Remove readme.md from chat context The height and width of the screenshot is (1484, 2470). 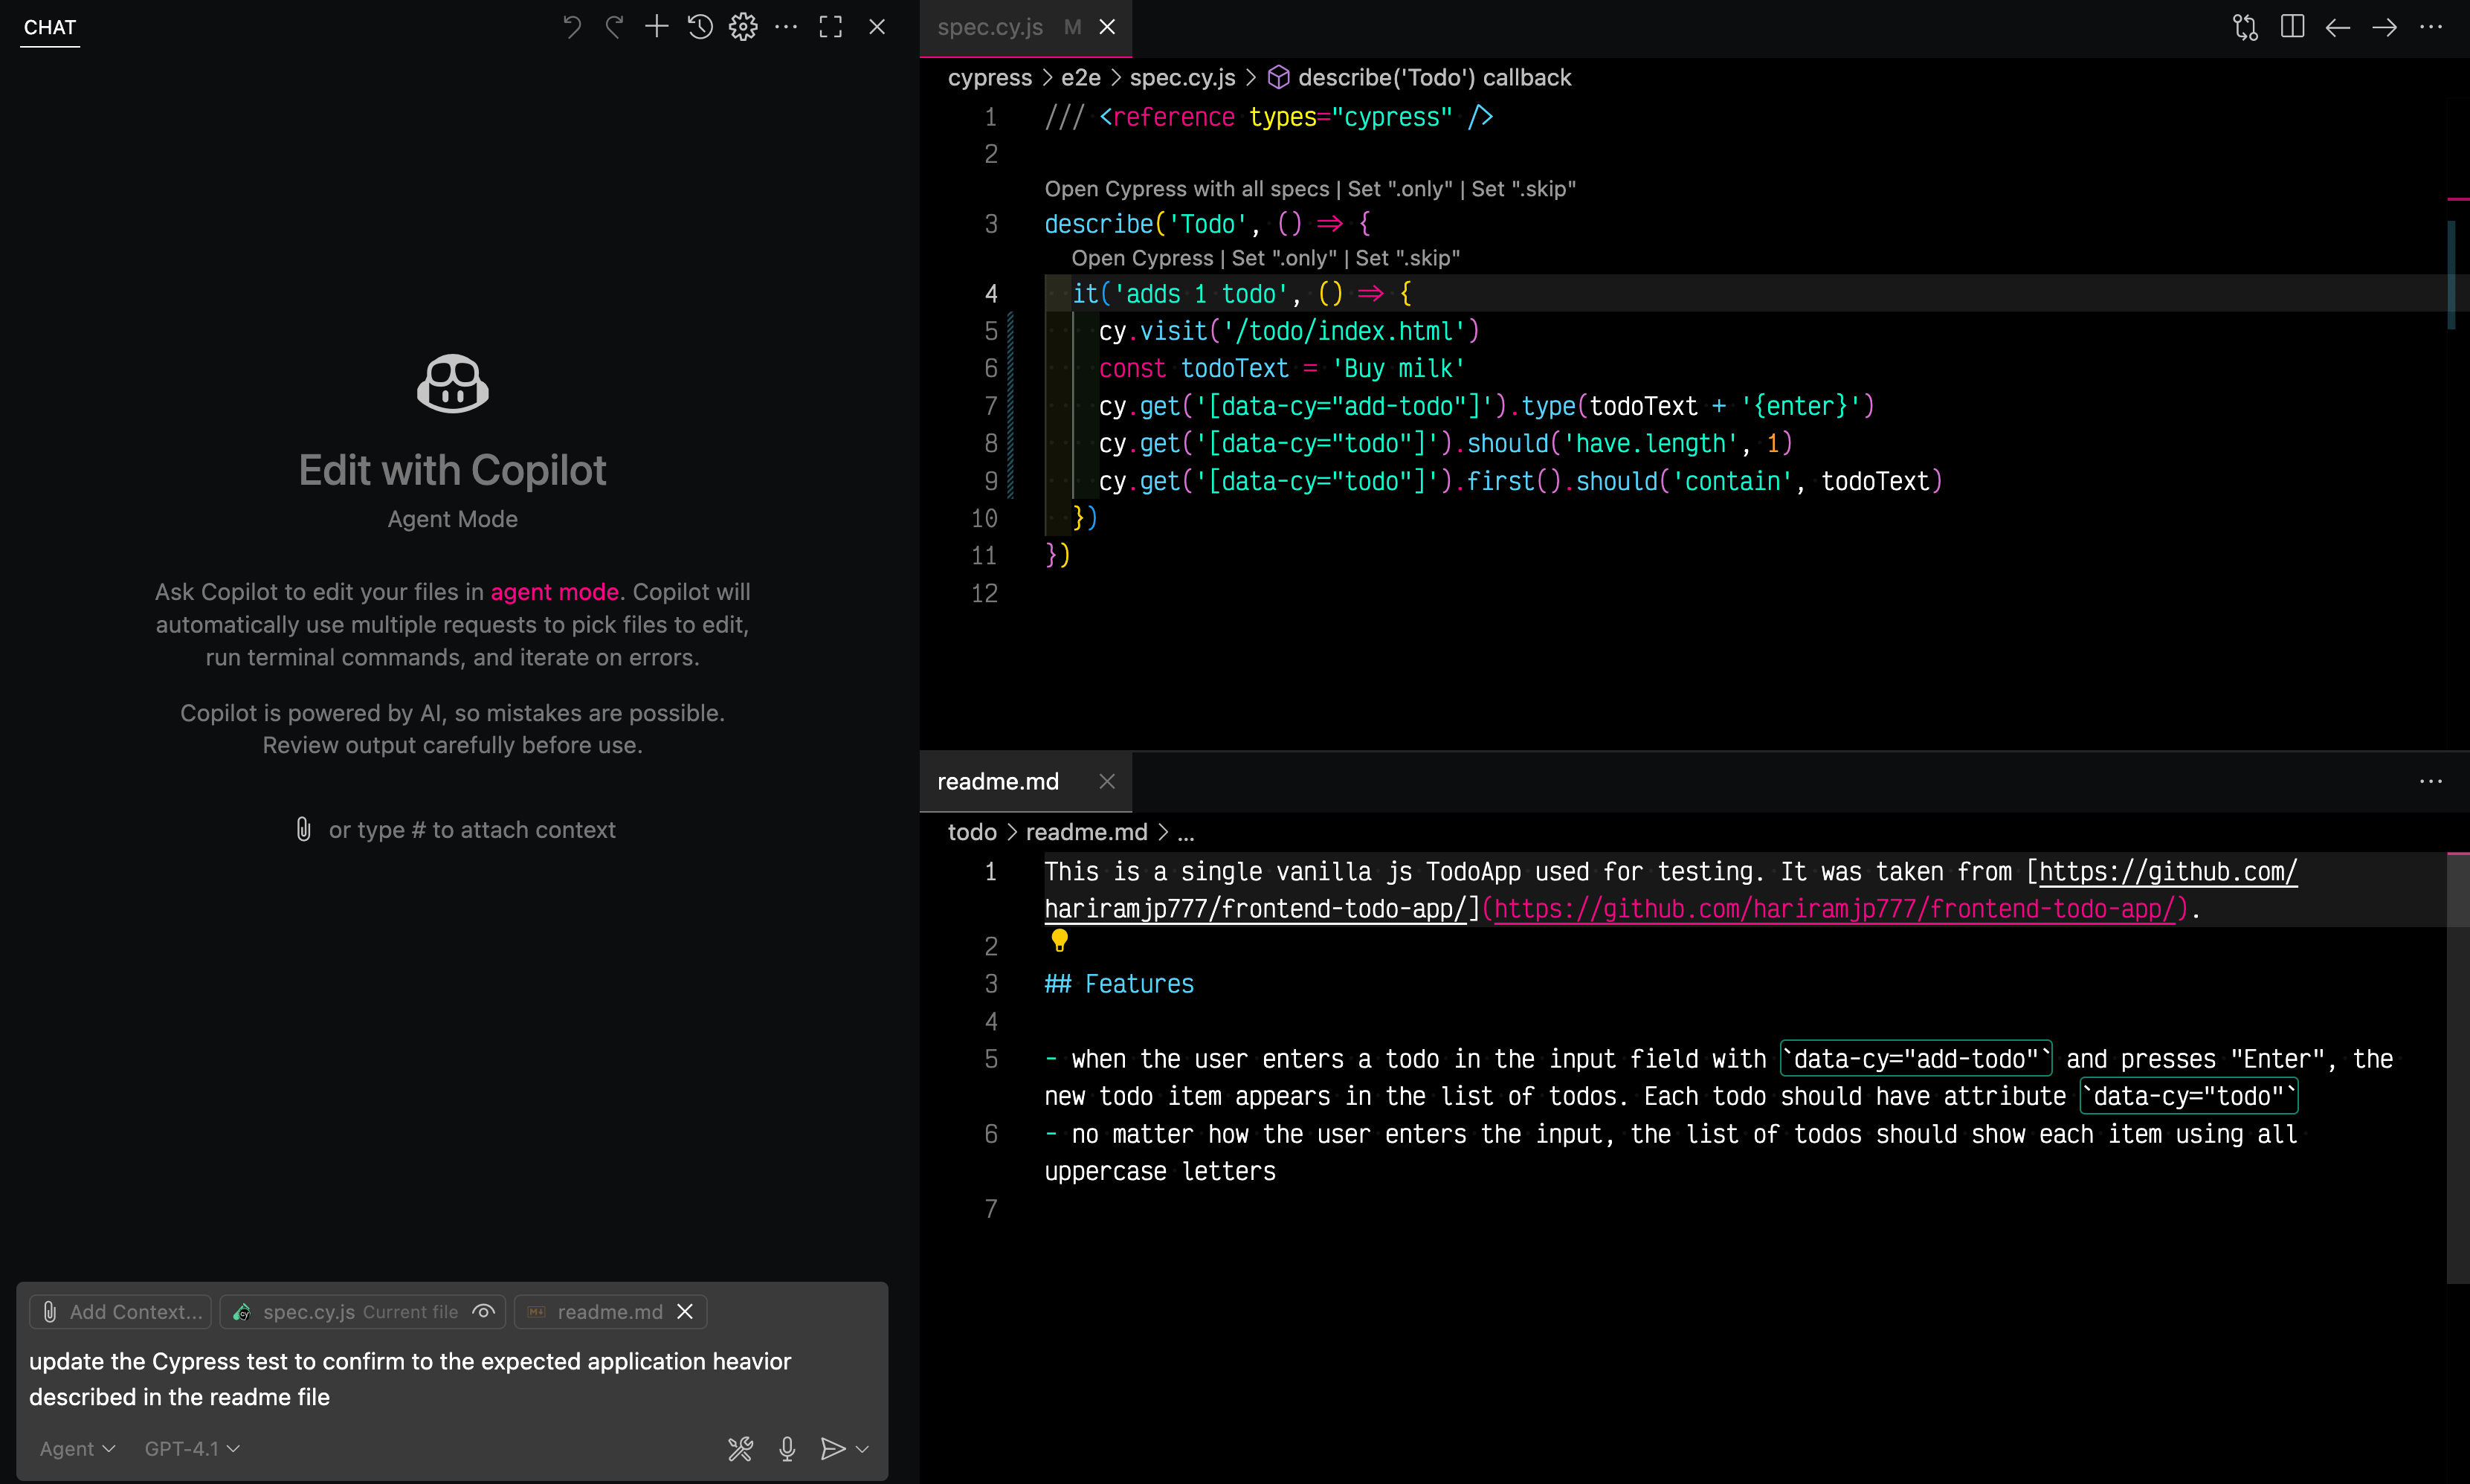point(685,1312)
